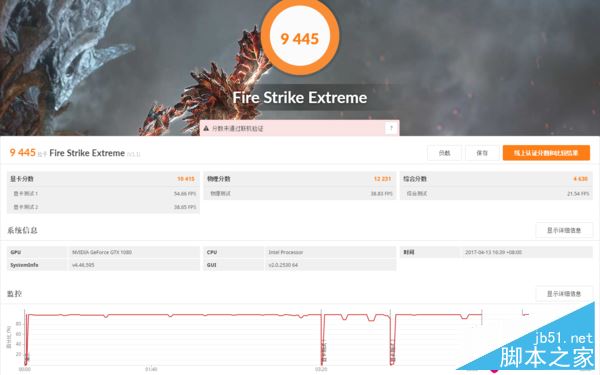Screen dimensions: 600x375
Task: Click the GUI version value
Action: coord(283,265)
